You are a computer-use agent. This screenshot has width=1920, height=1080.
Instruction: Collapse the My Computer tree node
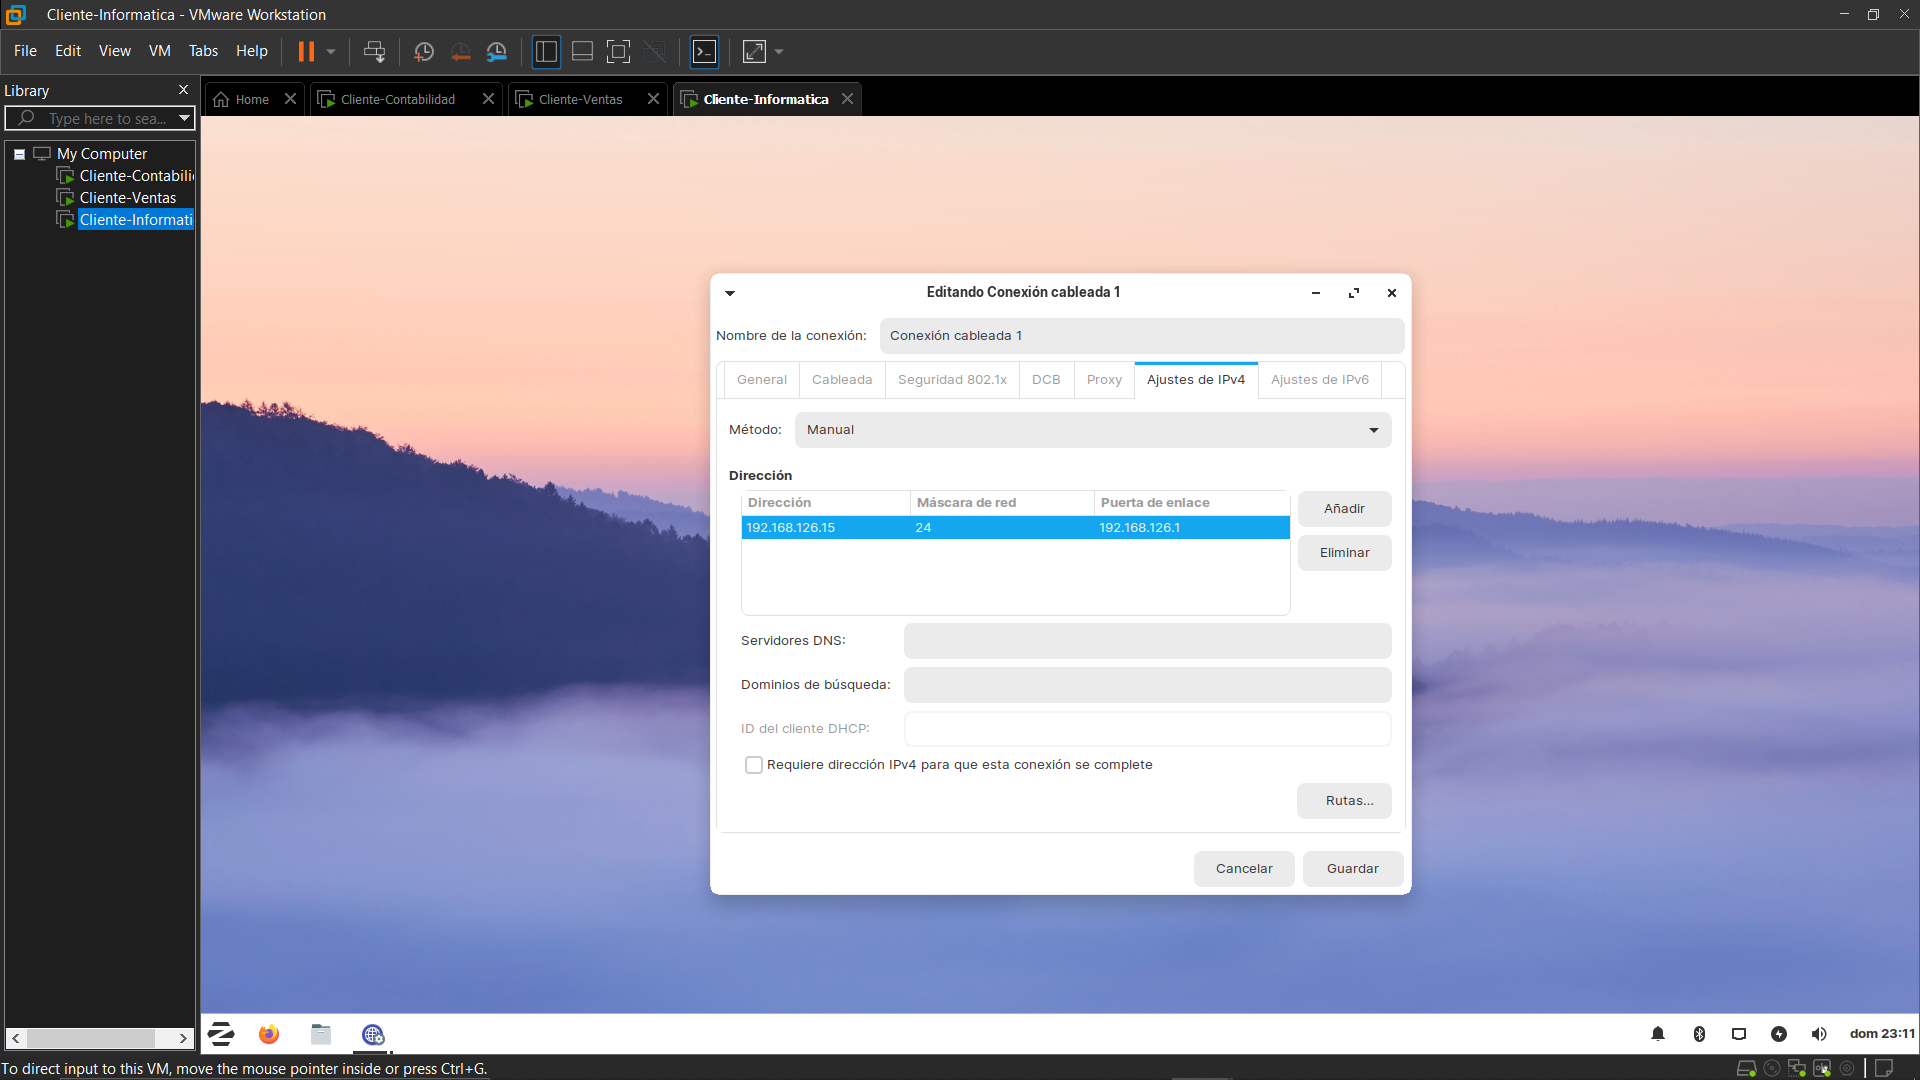19,154
